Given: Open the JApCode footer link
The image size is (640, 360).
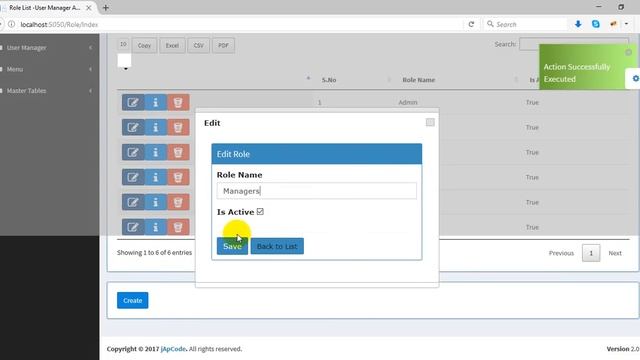Looking at the screenshot, I should (173, 349).
